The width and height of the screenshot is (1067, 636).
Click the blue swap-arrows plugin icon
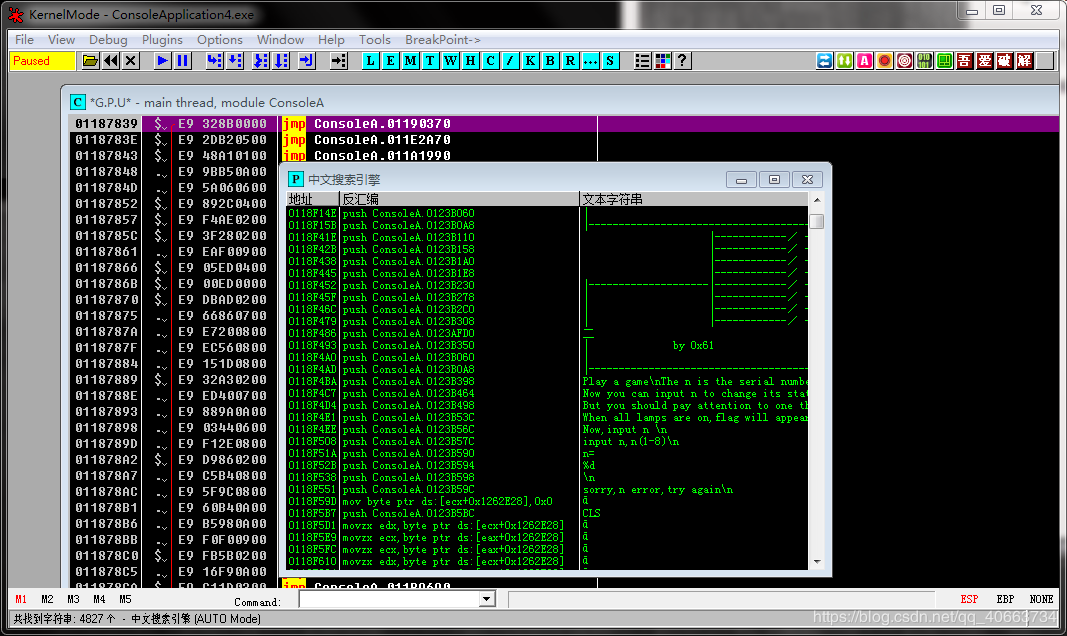point(825,61)
